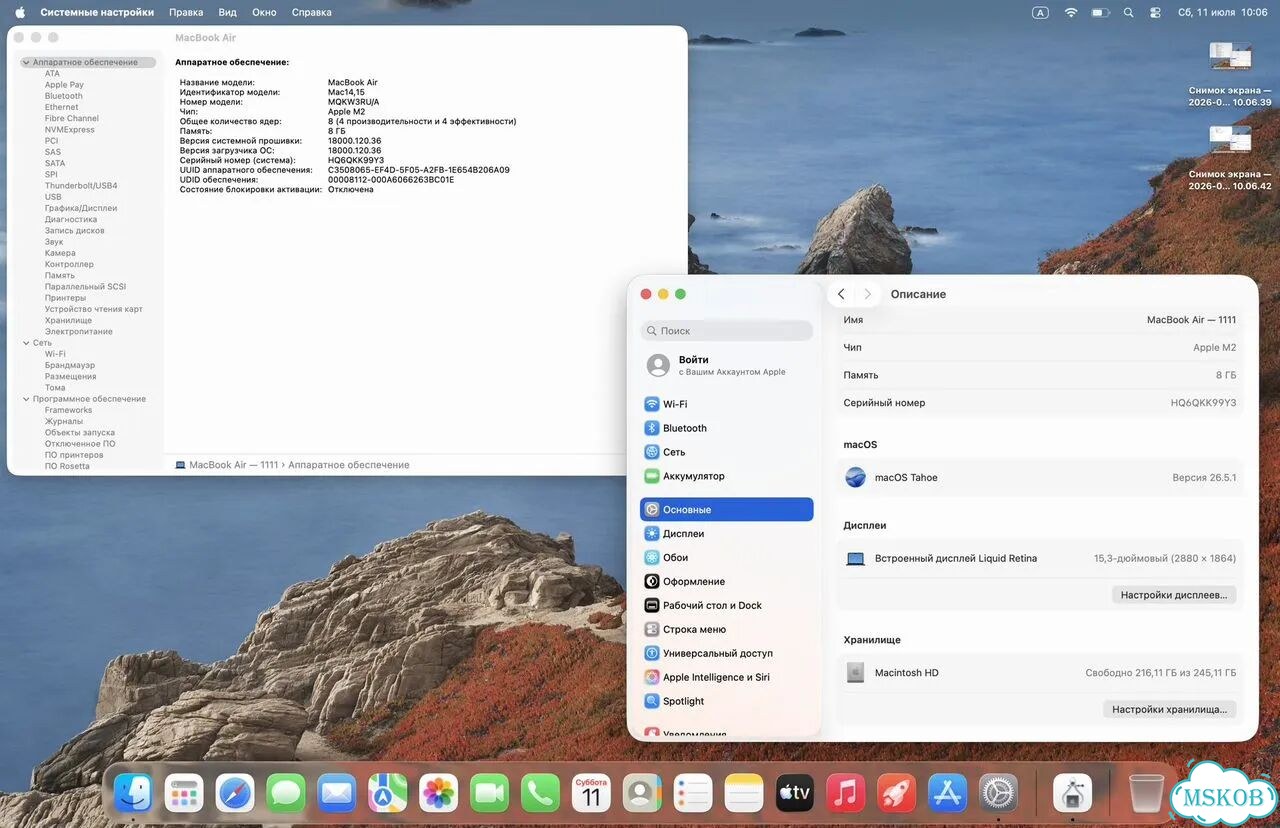
Task: Select Графика/Дисплеи in the hardware tree
Action: pos(81,208)
